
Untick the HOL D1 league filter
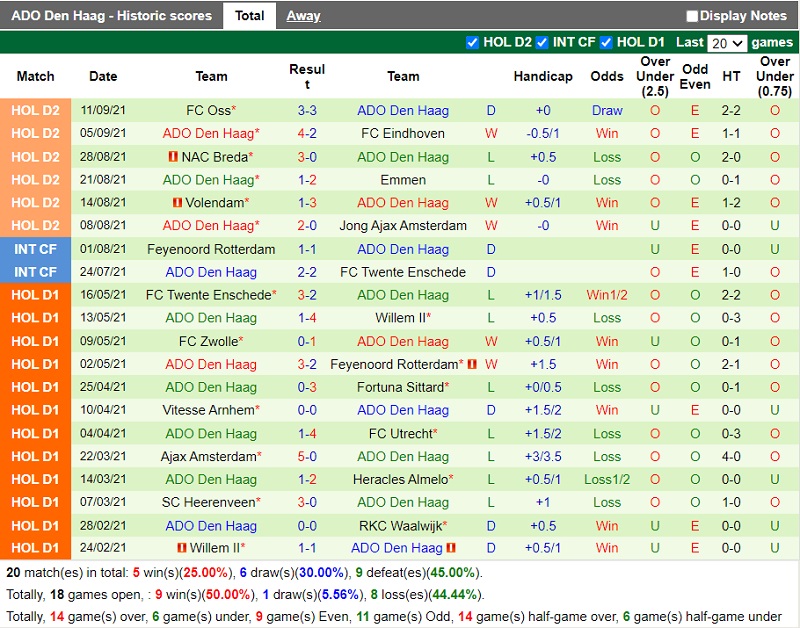(607, 43)
